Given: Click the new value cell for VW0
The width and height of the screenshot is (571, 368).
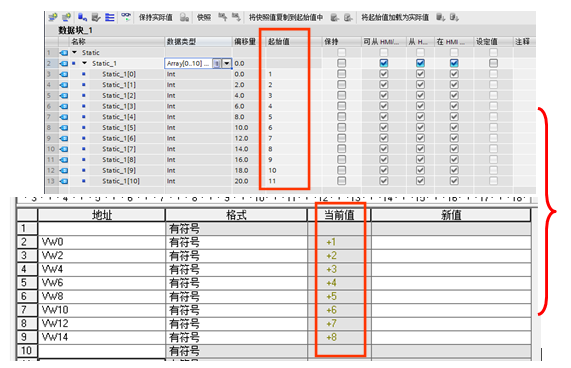Looking at the screenshot, I should [x=451, y=242].
